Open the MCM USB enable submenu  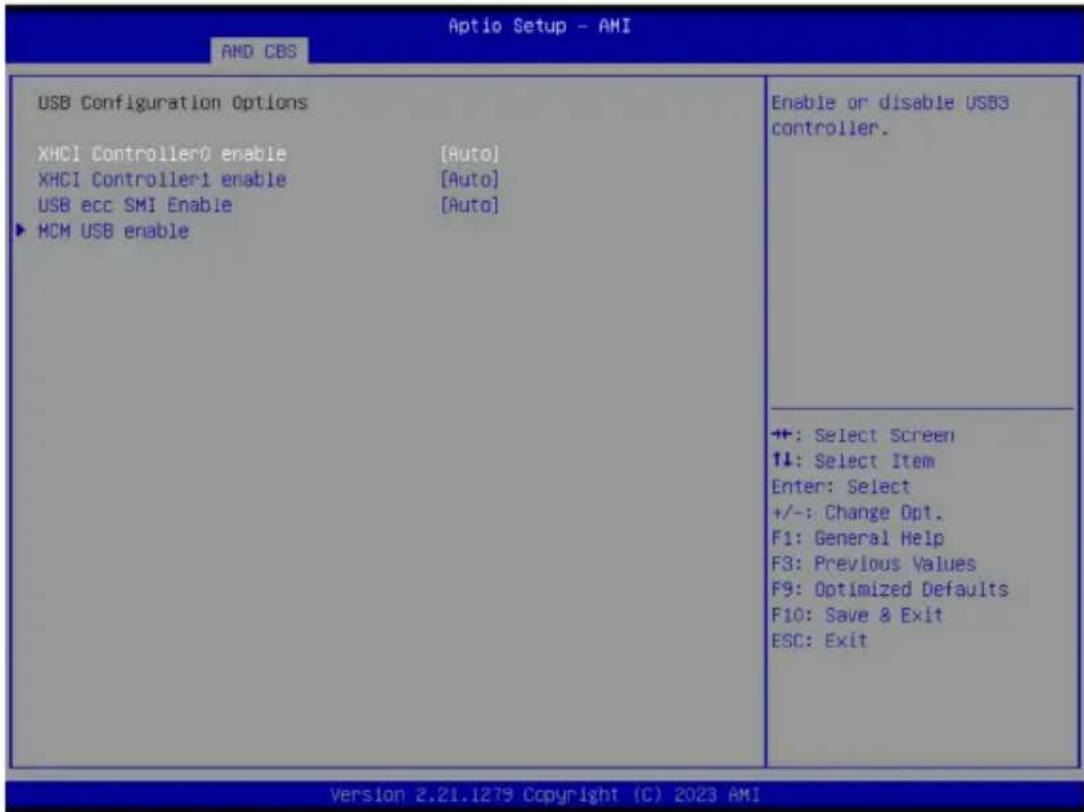(x=113, y=231)
